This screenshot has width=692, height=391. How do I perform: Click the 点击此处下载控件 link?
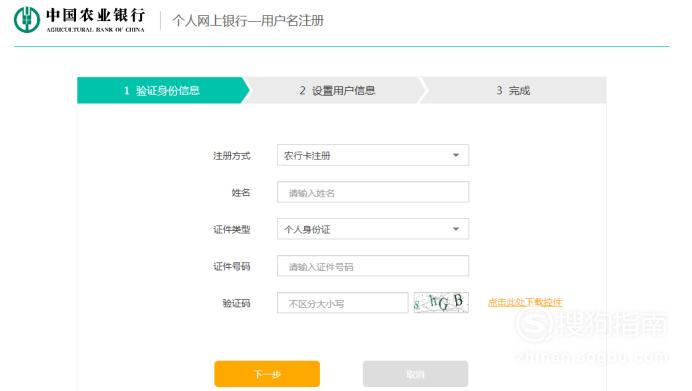pyautogui.click(x=525, y=302)
